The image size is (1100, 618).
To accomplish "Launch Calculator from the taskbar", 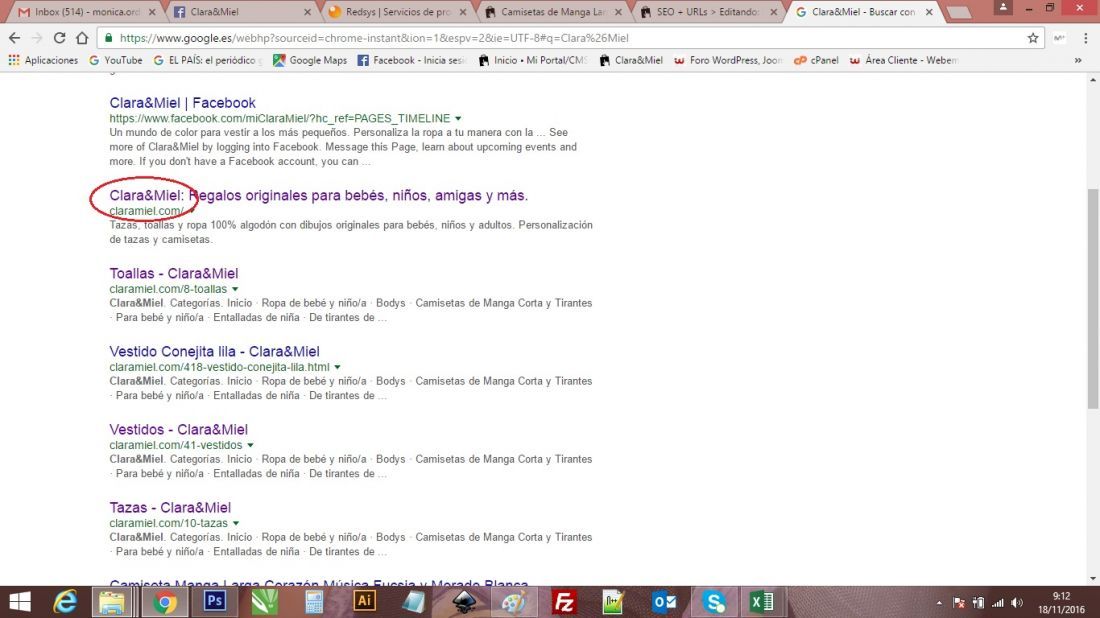I will click(x=314, y=602).
